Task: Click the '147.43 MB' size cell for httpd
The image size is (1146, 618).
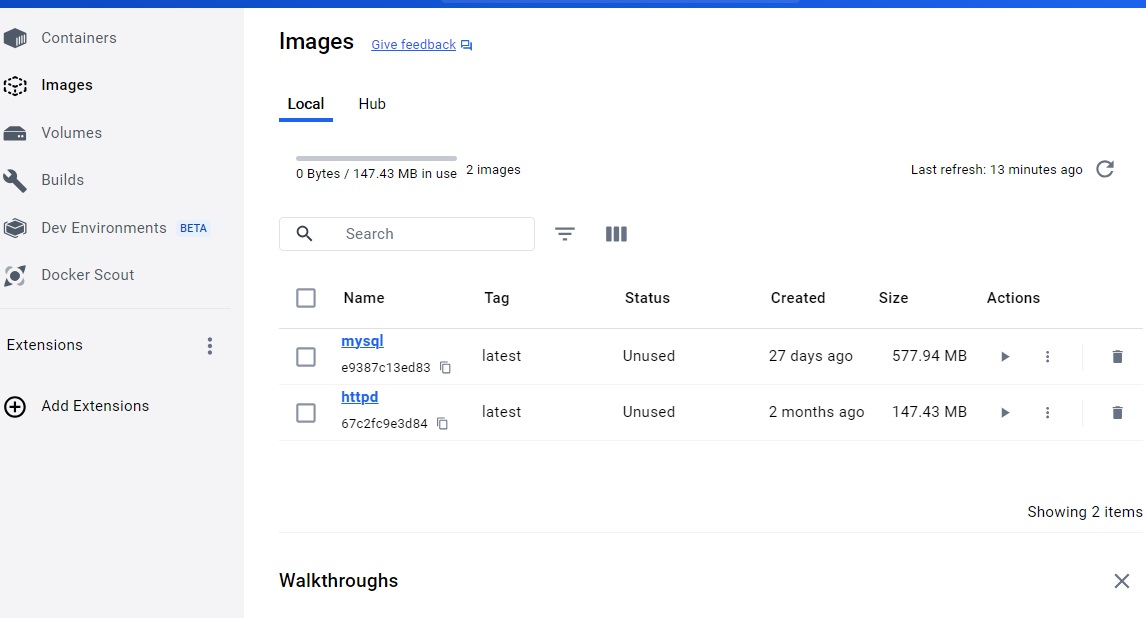Action: coord(929,412)
